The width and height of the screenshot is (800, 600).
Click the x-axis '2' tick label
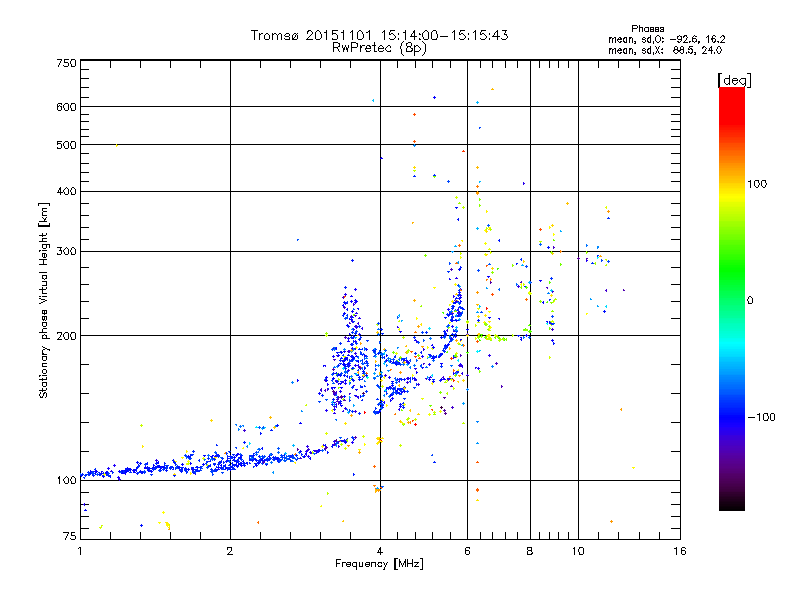coord(230,551)
